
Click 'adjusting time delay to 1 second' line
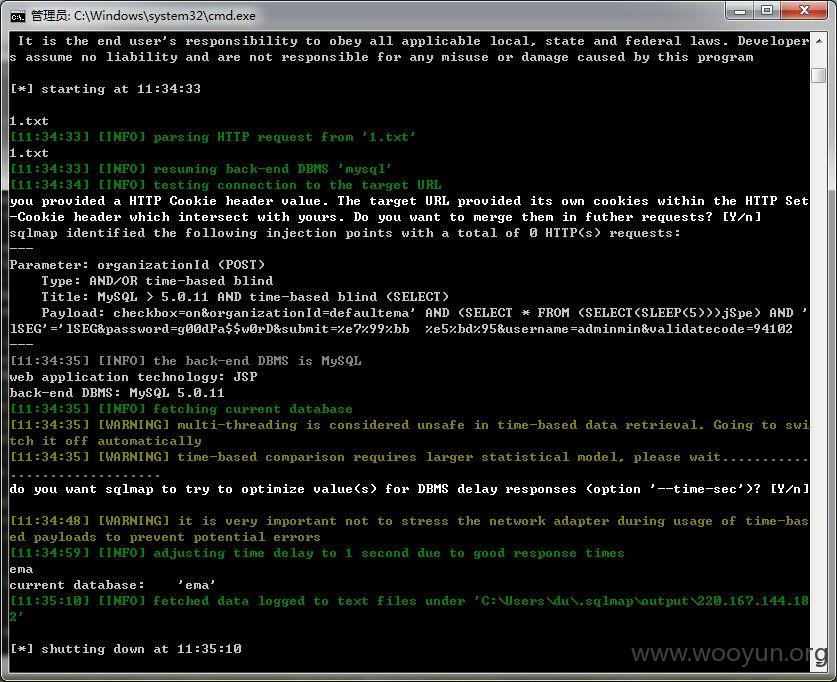pyautogui.click(x=317, y=553)
